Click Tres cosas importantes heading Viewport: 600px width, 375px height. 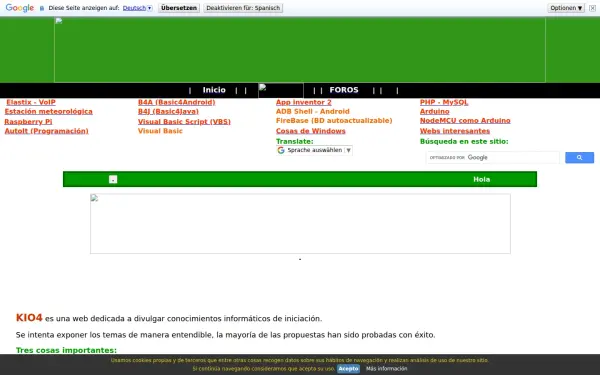pyautogui.click(x=66, y=351)
